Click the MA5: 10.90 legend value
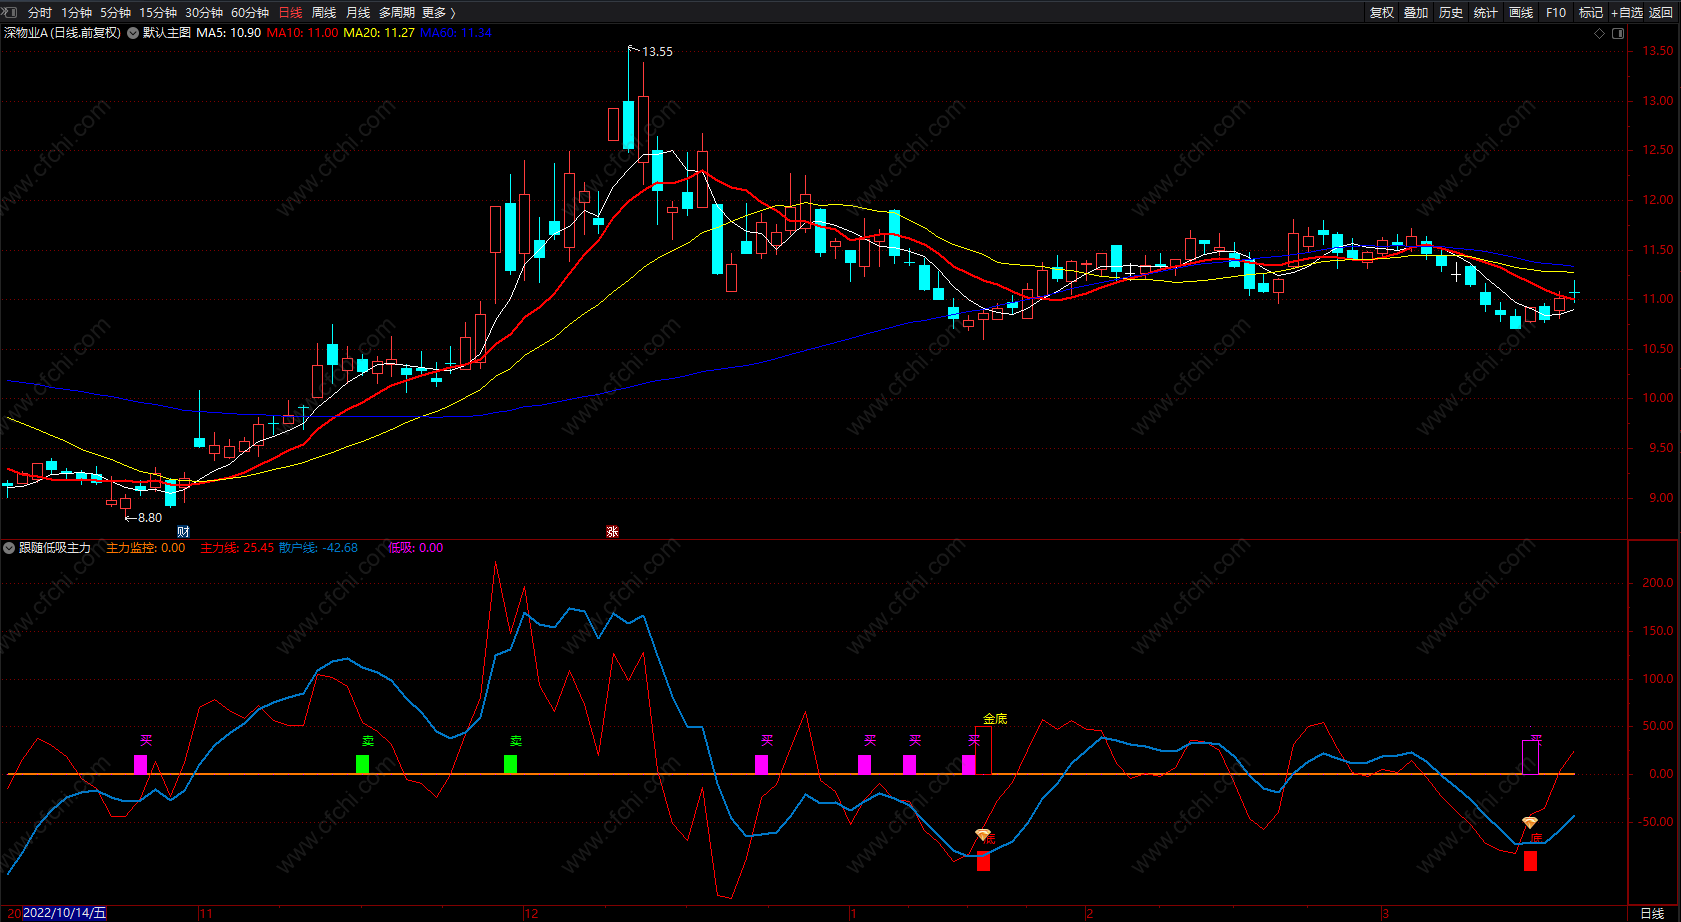Viewport: 1681px width, 922px height. pos(229,33)
